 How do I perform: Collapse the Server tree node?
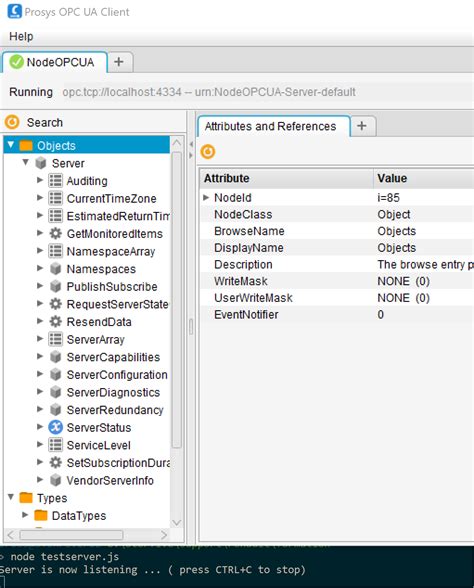coord(26,162)
